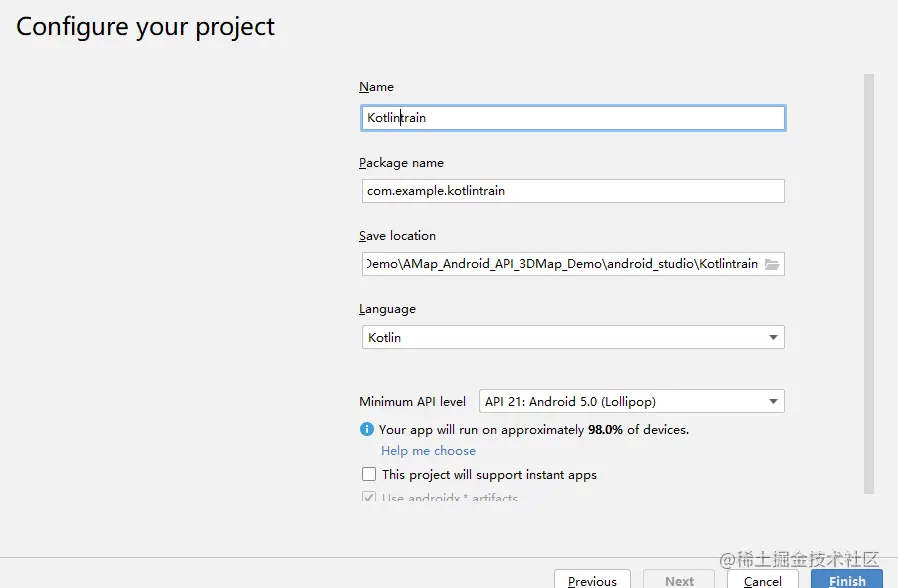Go back with the Previous button
898x588 pixels.
[x=592, y=580]
